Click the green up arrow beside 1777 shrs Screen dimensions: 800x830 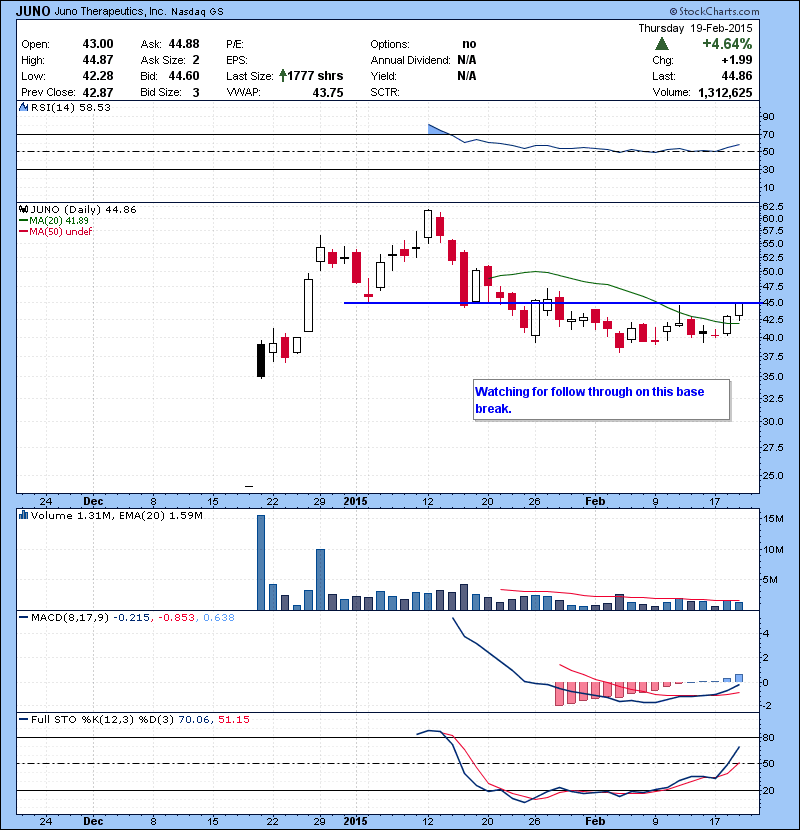click(x=283, y=76)
